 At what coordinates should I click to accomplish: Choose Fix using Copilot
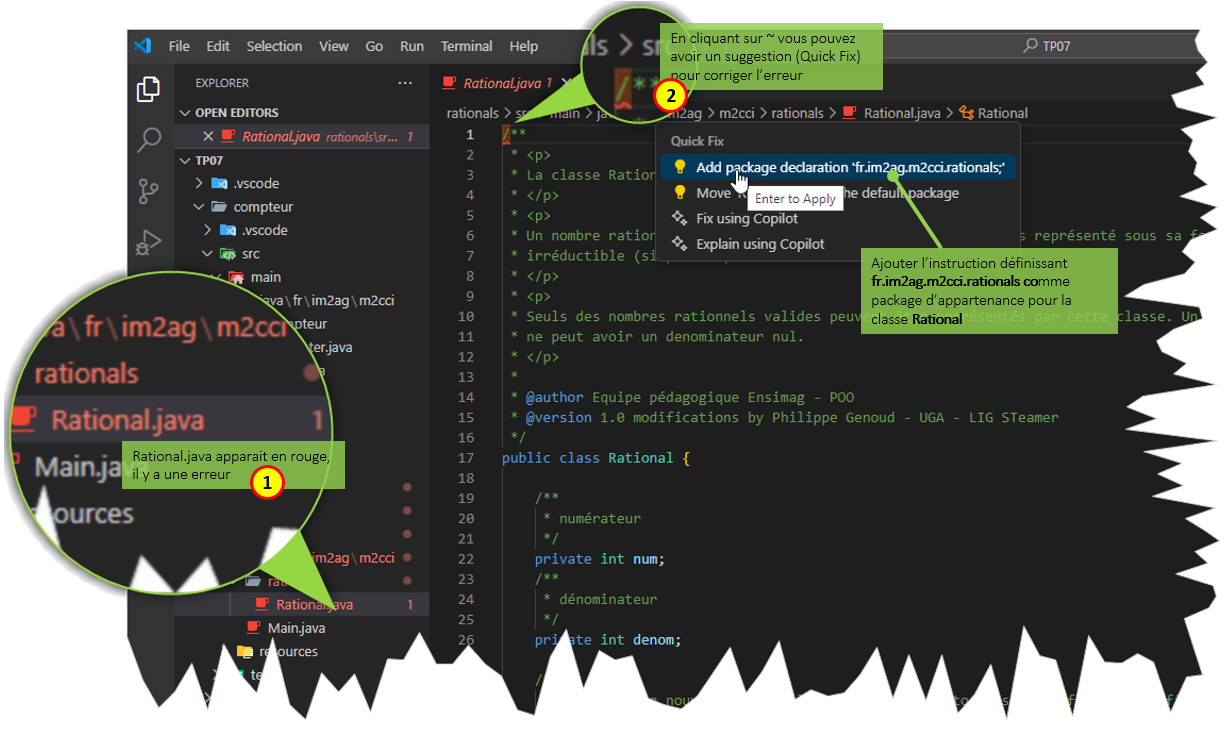[746, 218]
